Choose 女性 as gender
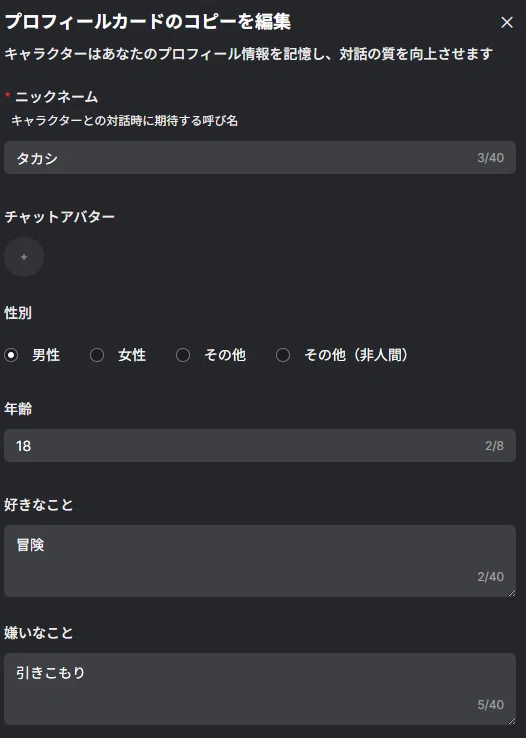Screen dimensions: 526x738 point(97,354)
